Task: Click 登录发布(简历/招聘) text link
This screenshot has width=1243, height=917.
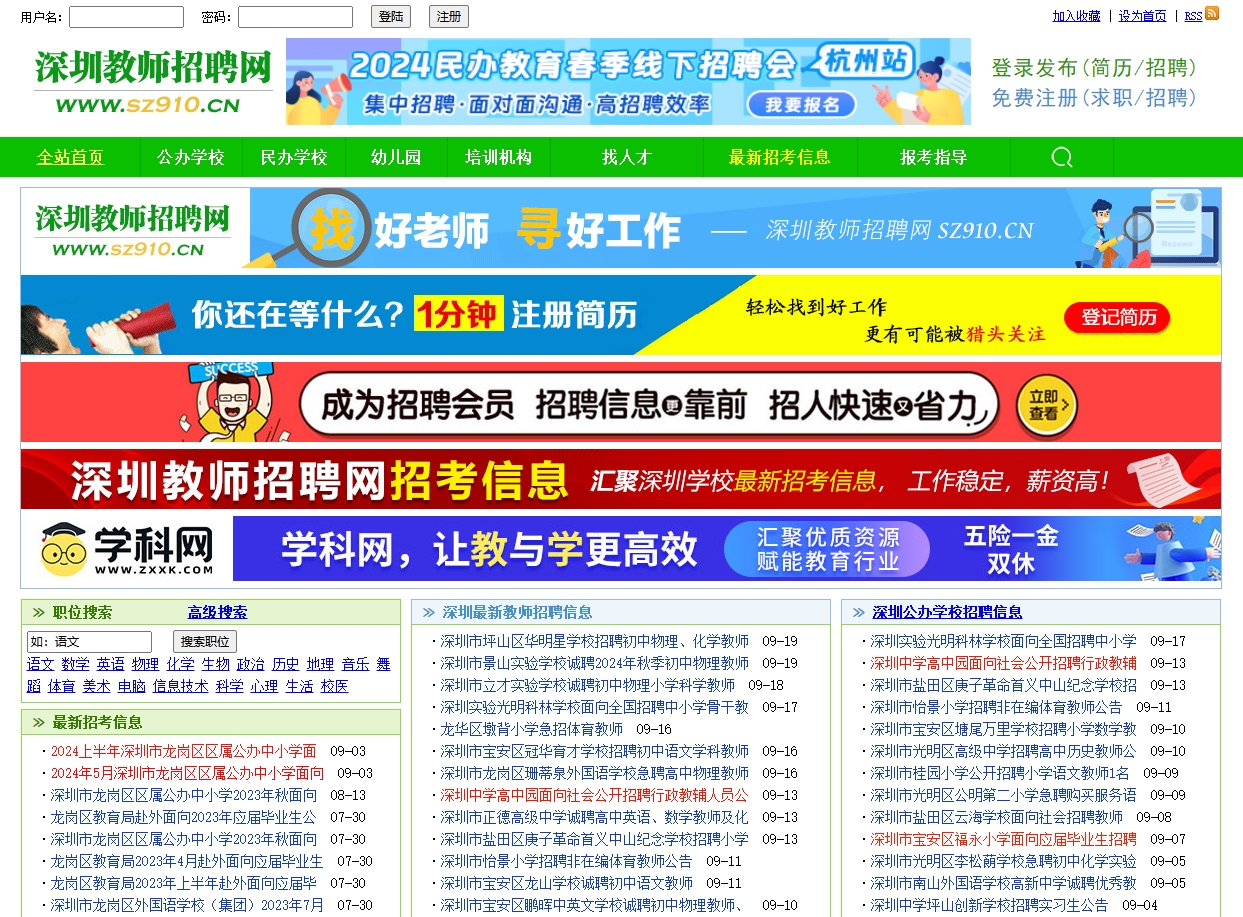Action: click(x=1094, y=68)
